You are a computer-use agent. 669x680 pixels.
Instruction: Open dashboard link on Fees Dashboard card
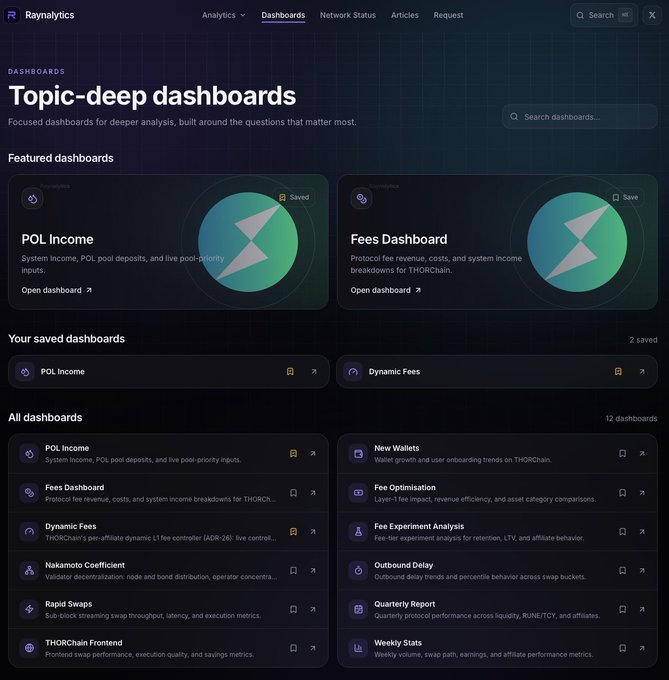tap(385, 290)
